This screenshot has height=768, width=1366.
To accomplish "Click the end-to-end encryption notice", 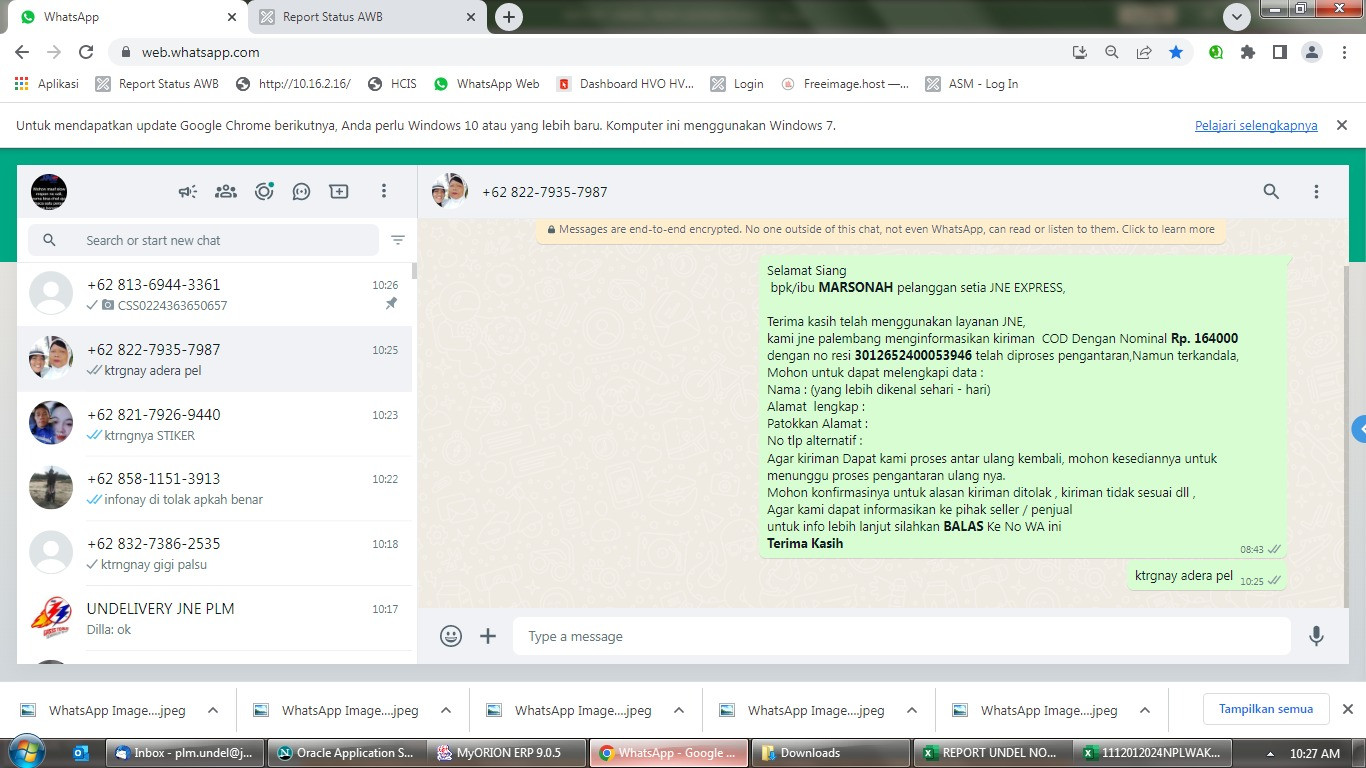I will click(x=880, y=229).
